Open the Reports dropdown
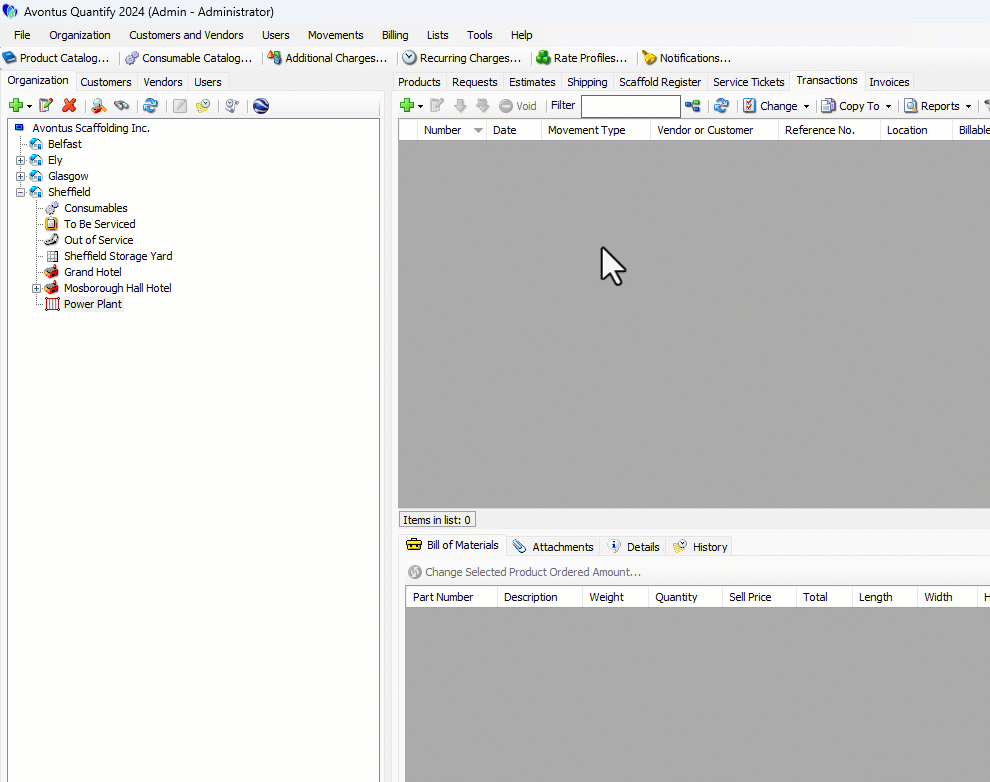The image size is (990, 782). [x=938, y=106]
